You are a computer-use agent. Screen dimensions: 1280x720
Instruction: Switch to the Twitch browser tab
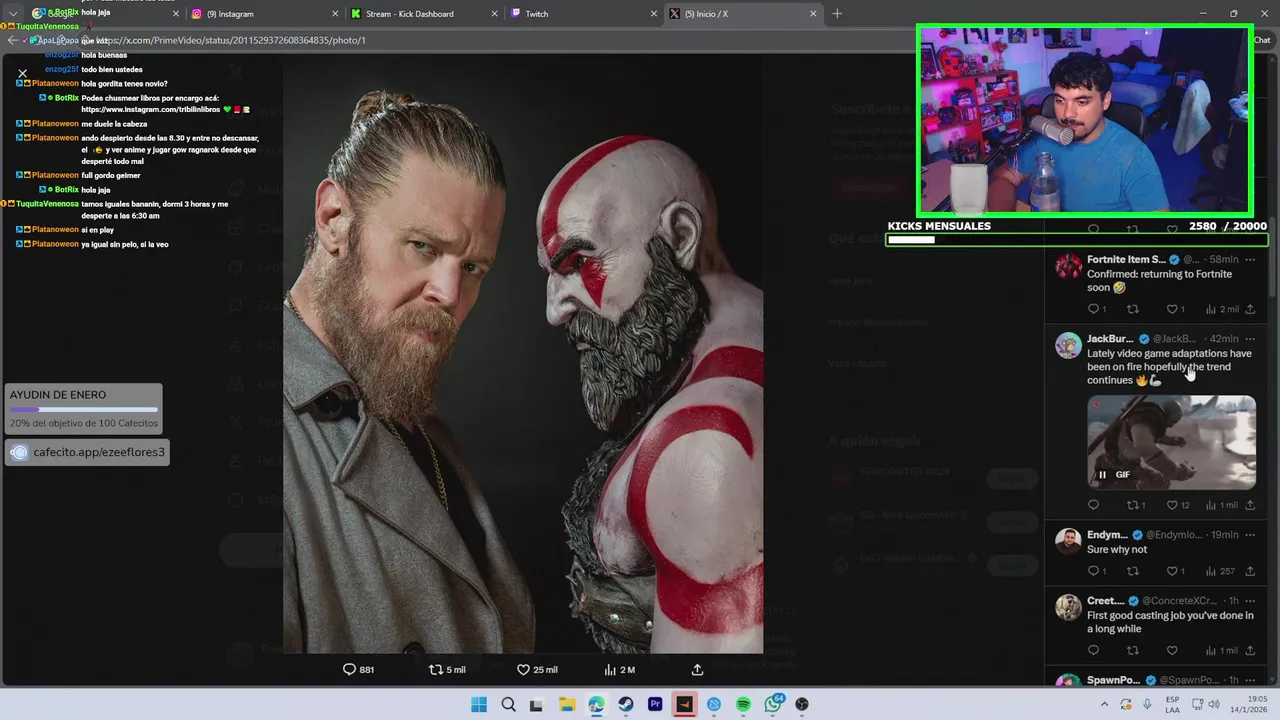[582, 14]
